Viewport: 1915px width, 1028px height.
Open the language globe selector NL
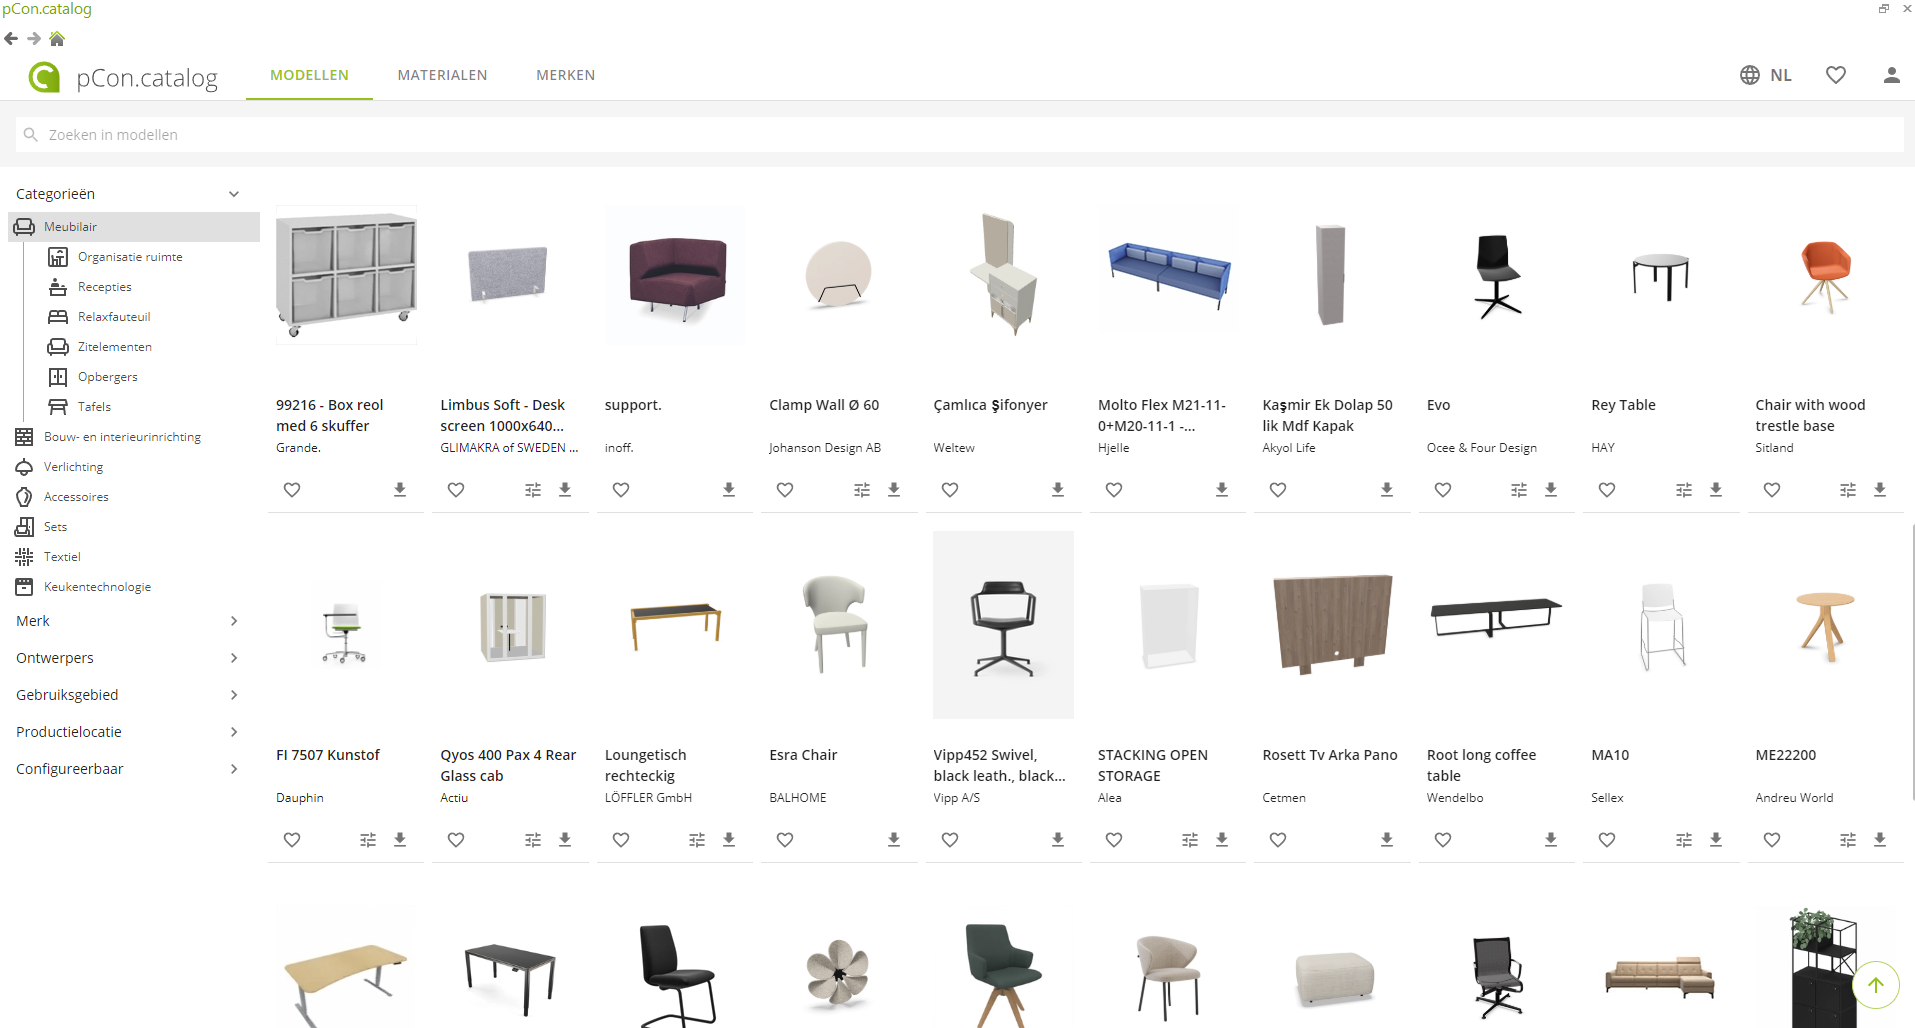click(x=1766, y=75)
